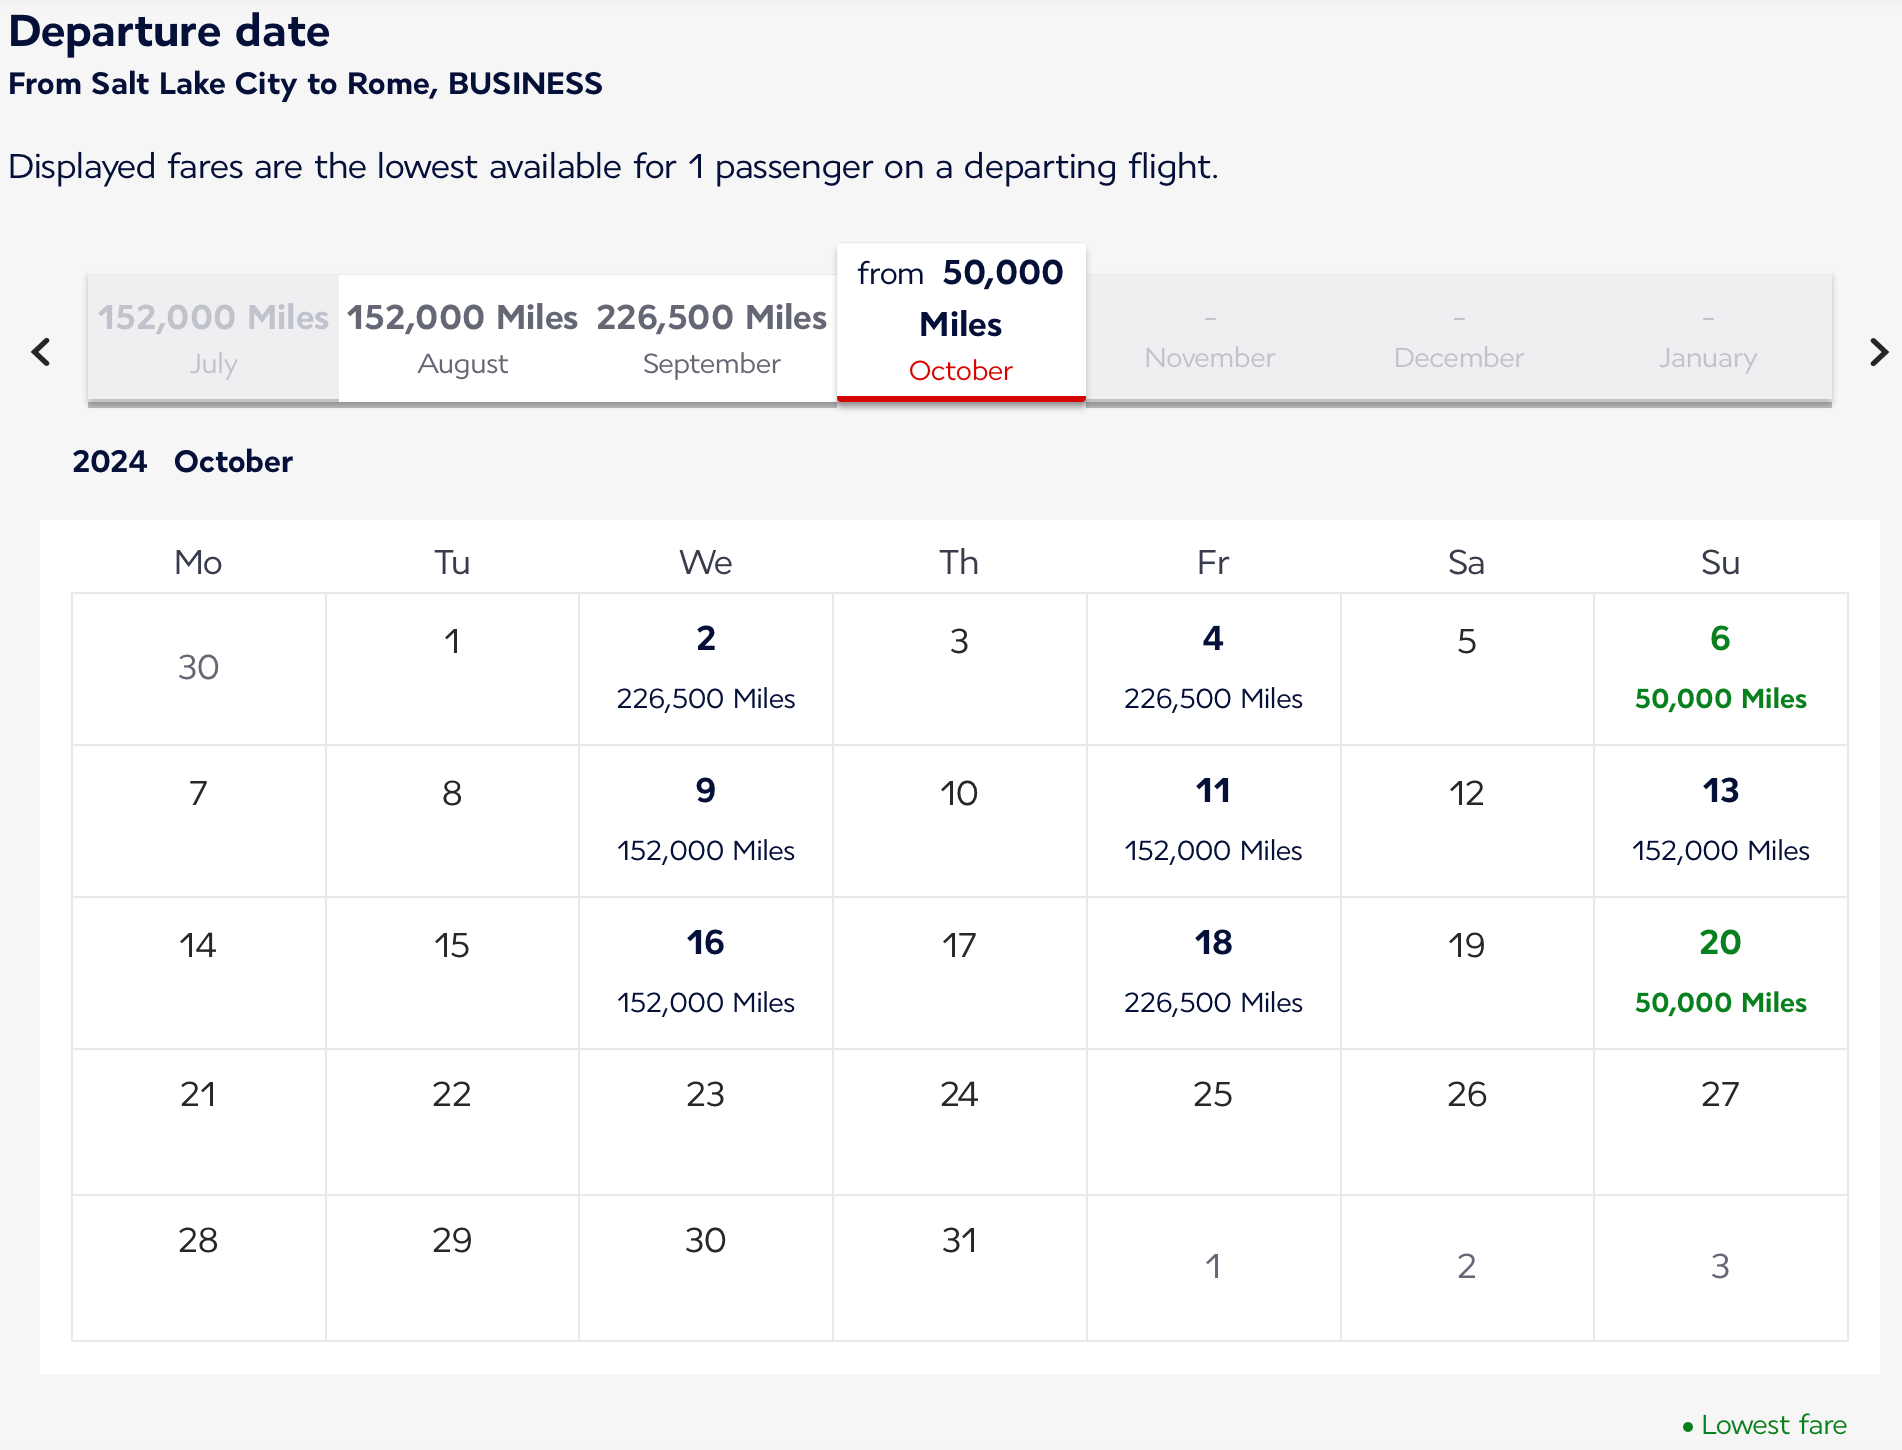
Task: Switch to the August month tab
Action: point(462,339)
